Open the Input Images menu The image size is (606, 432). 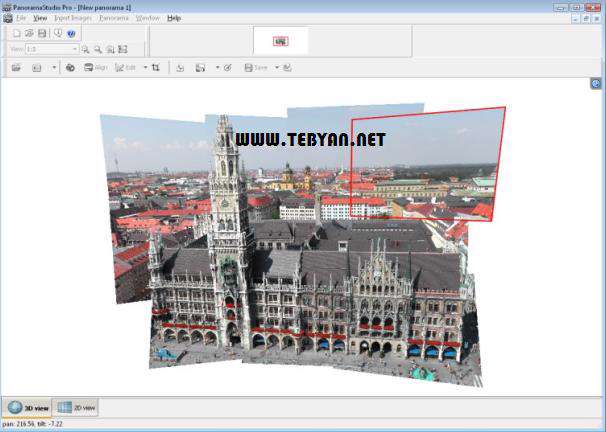[x=73, y=18]
